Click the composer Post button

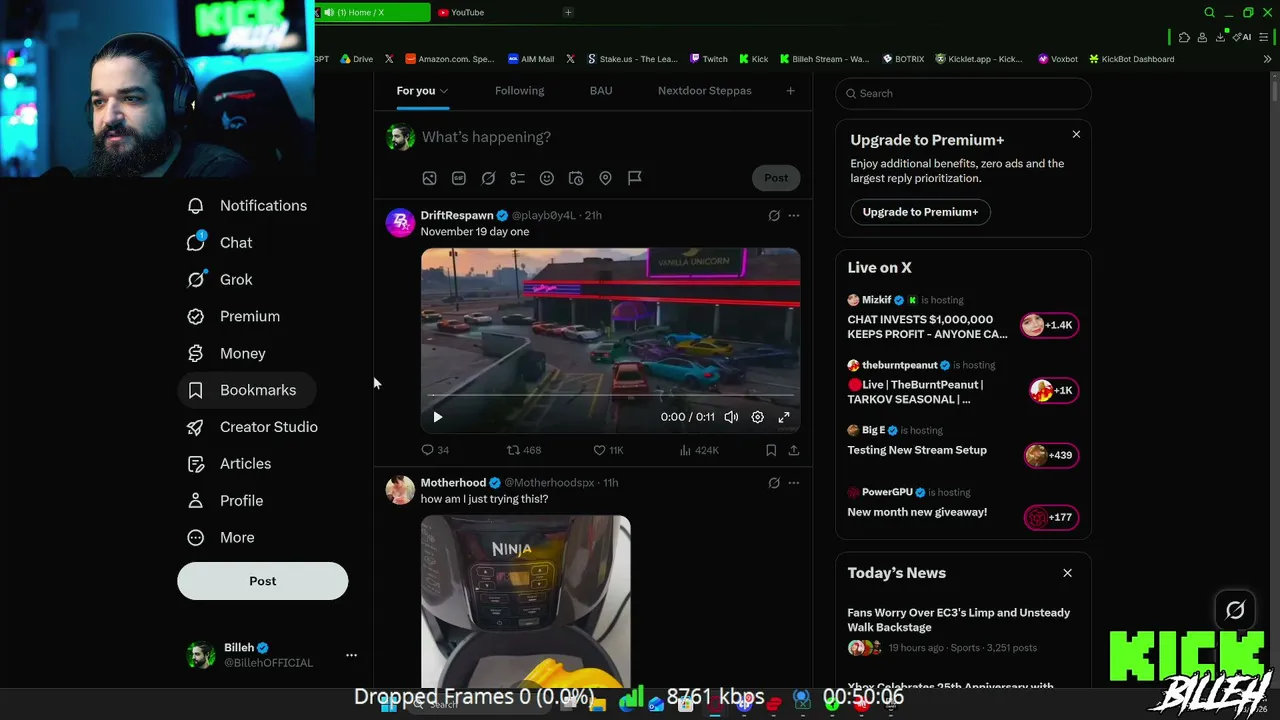click(x=776, y=178)
